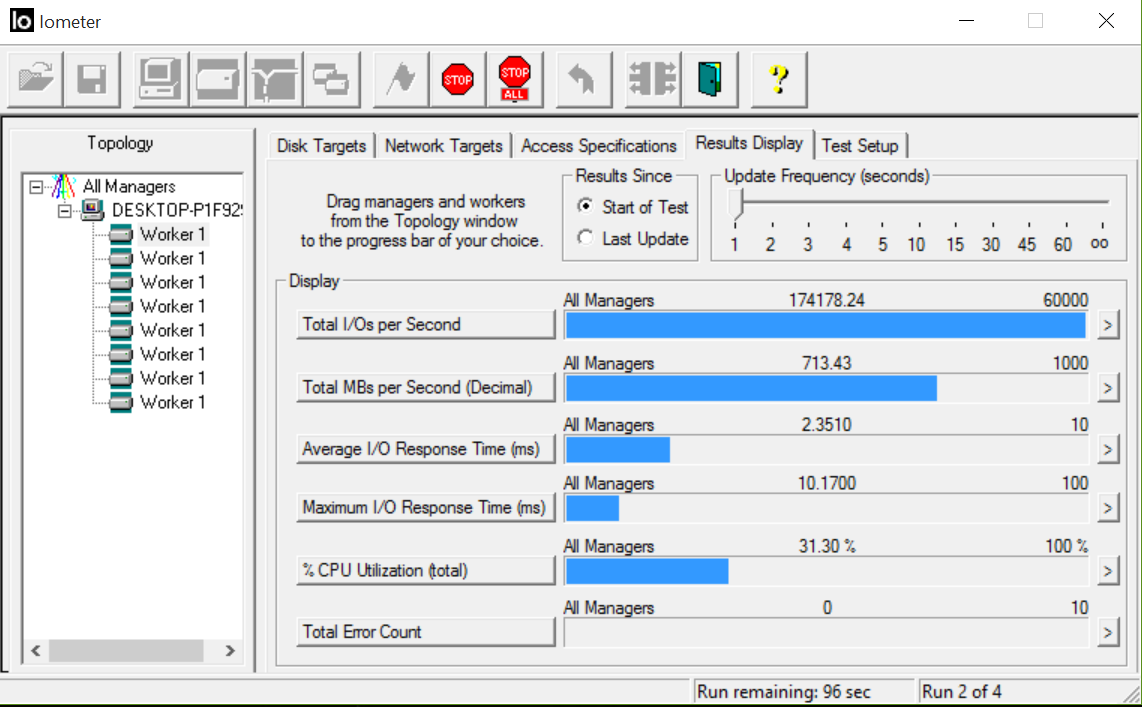This screenshot has width=1142, height=707.
Task: Open arrow next to % CPU Utilization bar
Action: 1107,571
